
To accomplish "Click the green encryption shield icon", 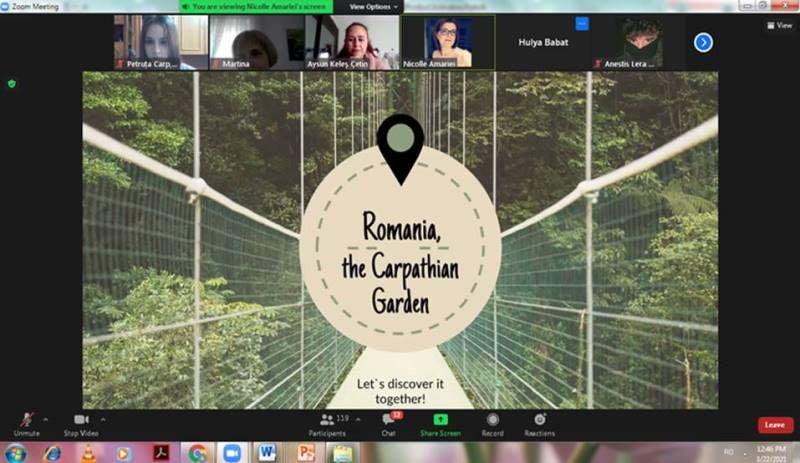I will point(11,84).
